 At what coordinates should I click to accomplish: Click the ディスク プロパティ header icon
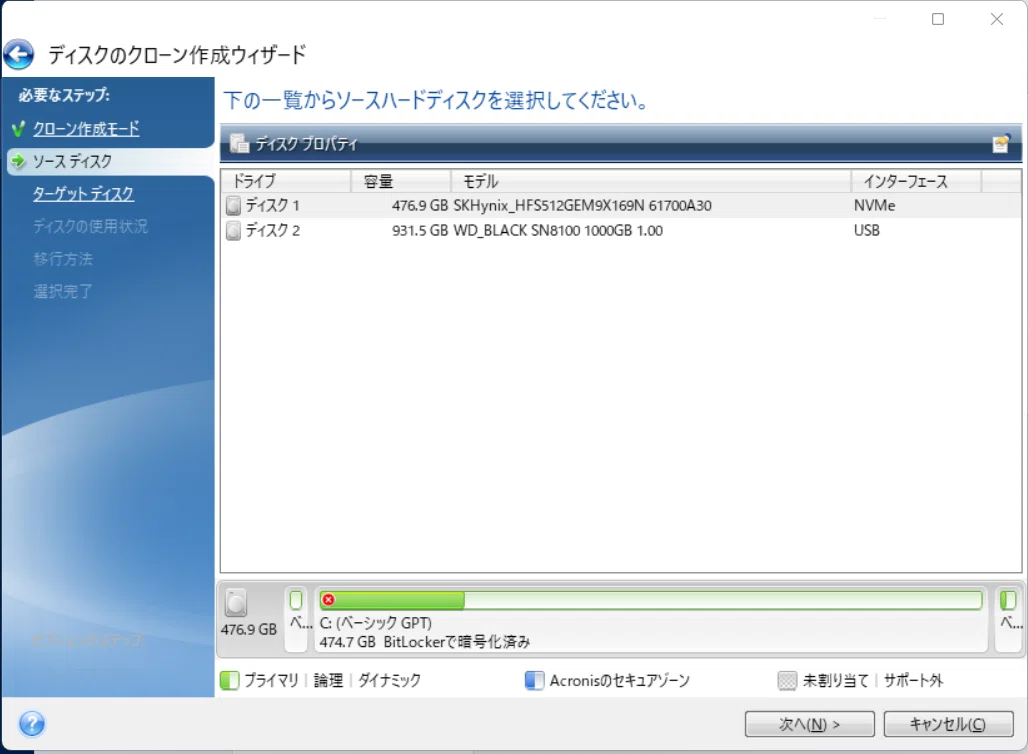240,143
